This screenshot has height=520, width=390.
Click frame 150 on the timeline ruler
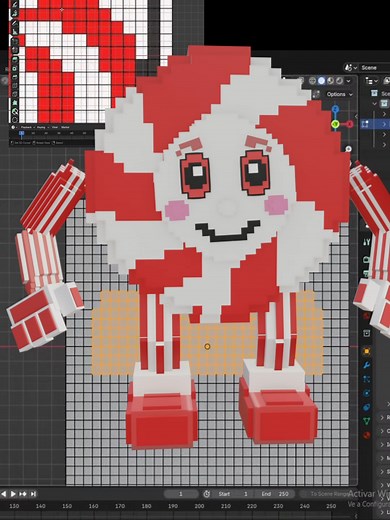67,506
